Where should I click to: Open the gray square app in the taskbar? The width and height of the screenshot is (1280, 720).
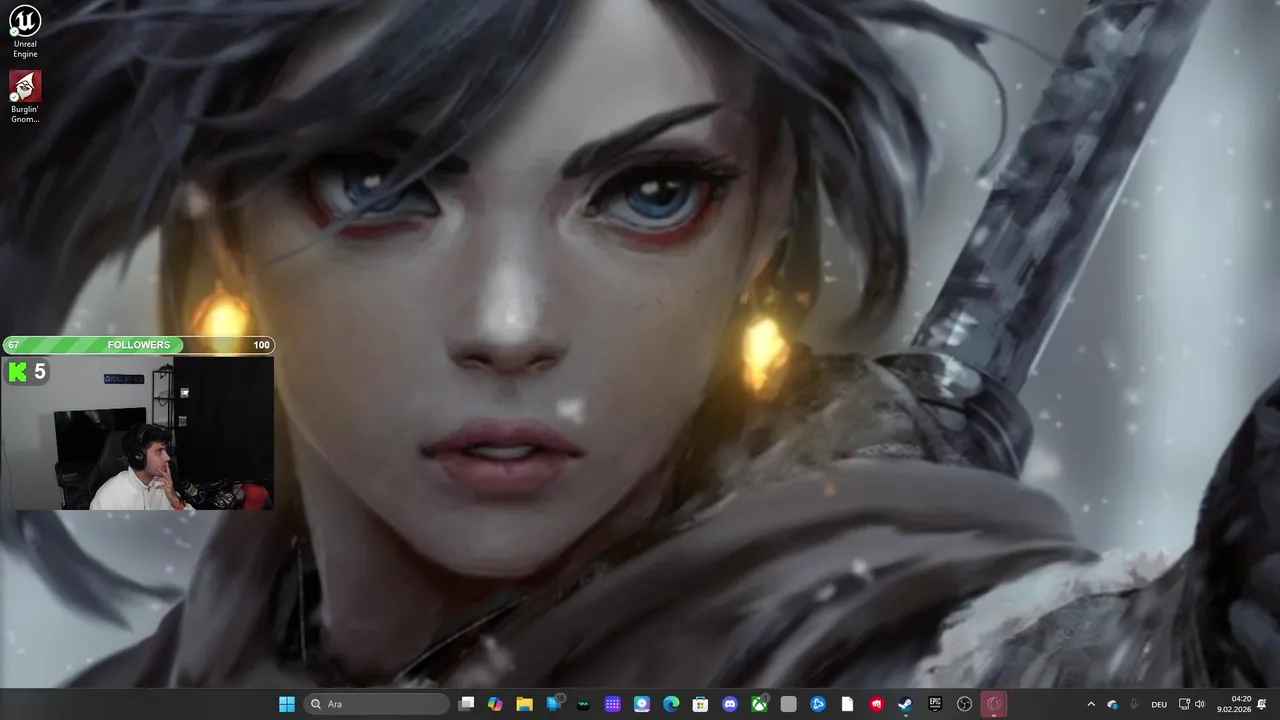(789, 704)
